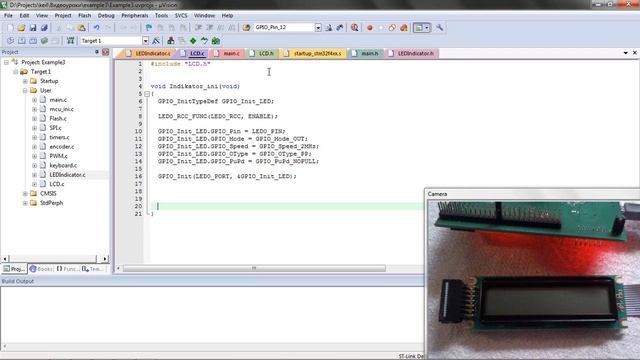
Task: Open Configuration wrench icon
Action: click(439, 28)
